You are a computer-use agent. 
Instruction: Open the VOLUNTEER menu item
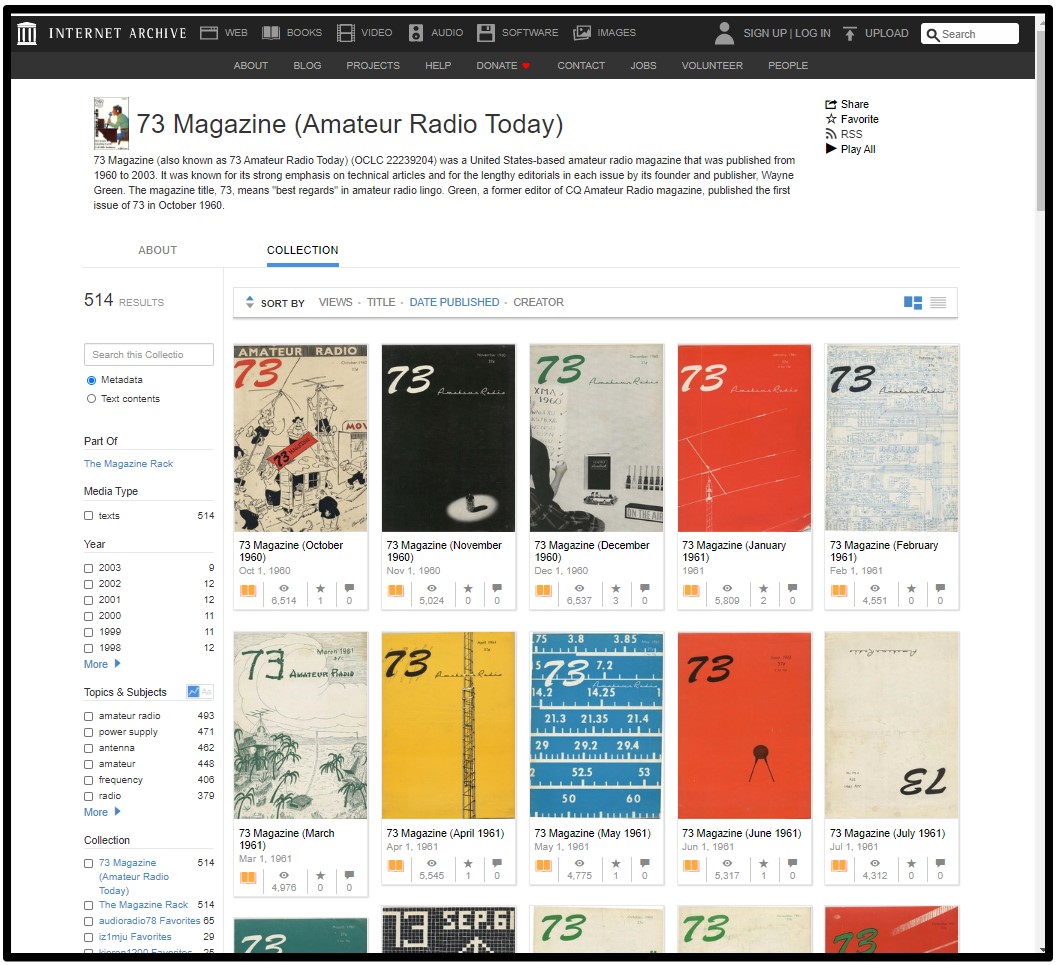(712, 65)
